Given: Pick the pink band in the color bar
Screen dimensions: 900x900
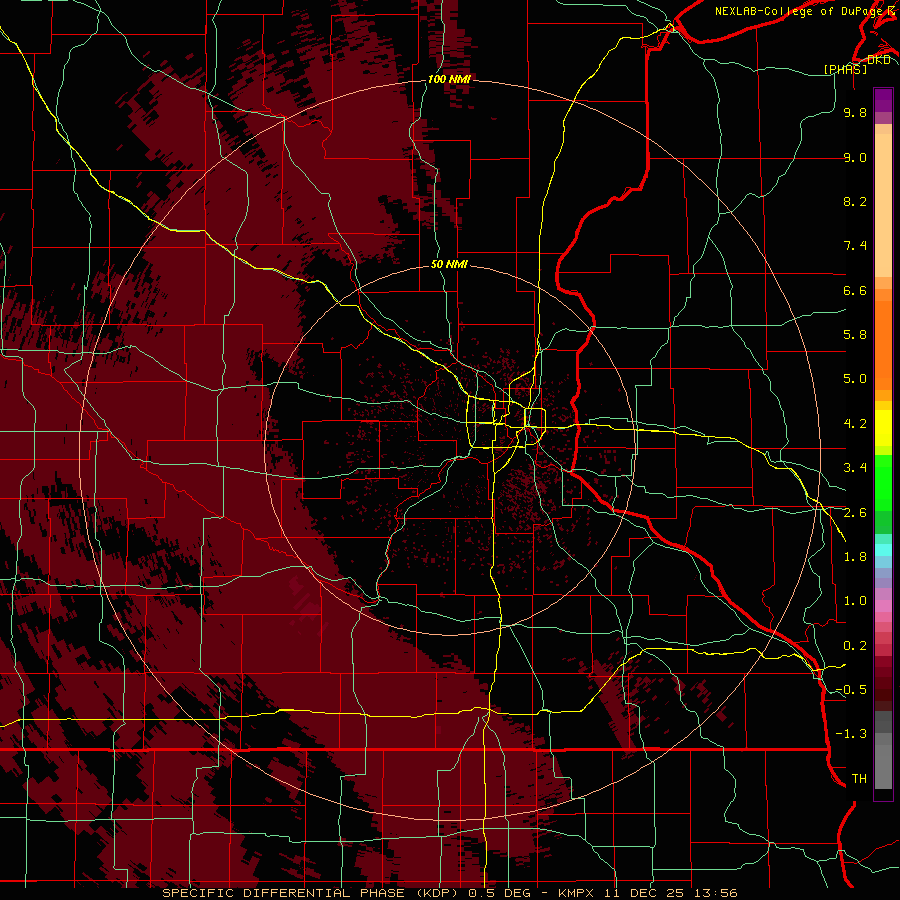Looking at the screenshot, I should coord(883,606).
